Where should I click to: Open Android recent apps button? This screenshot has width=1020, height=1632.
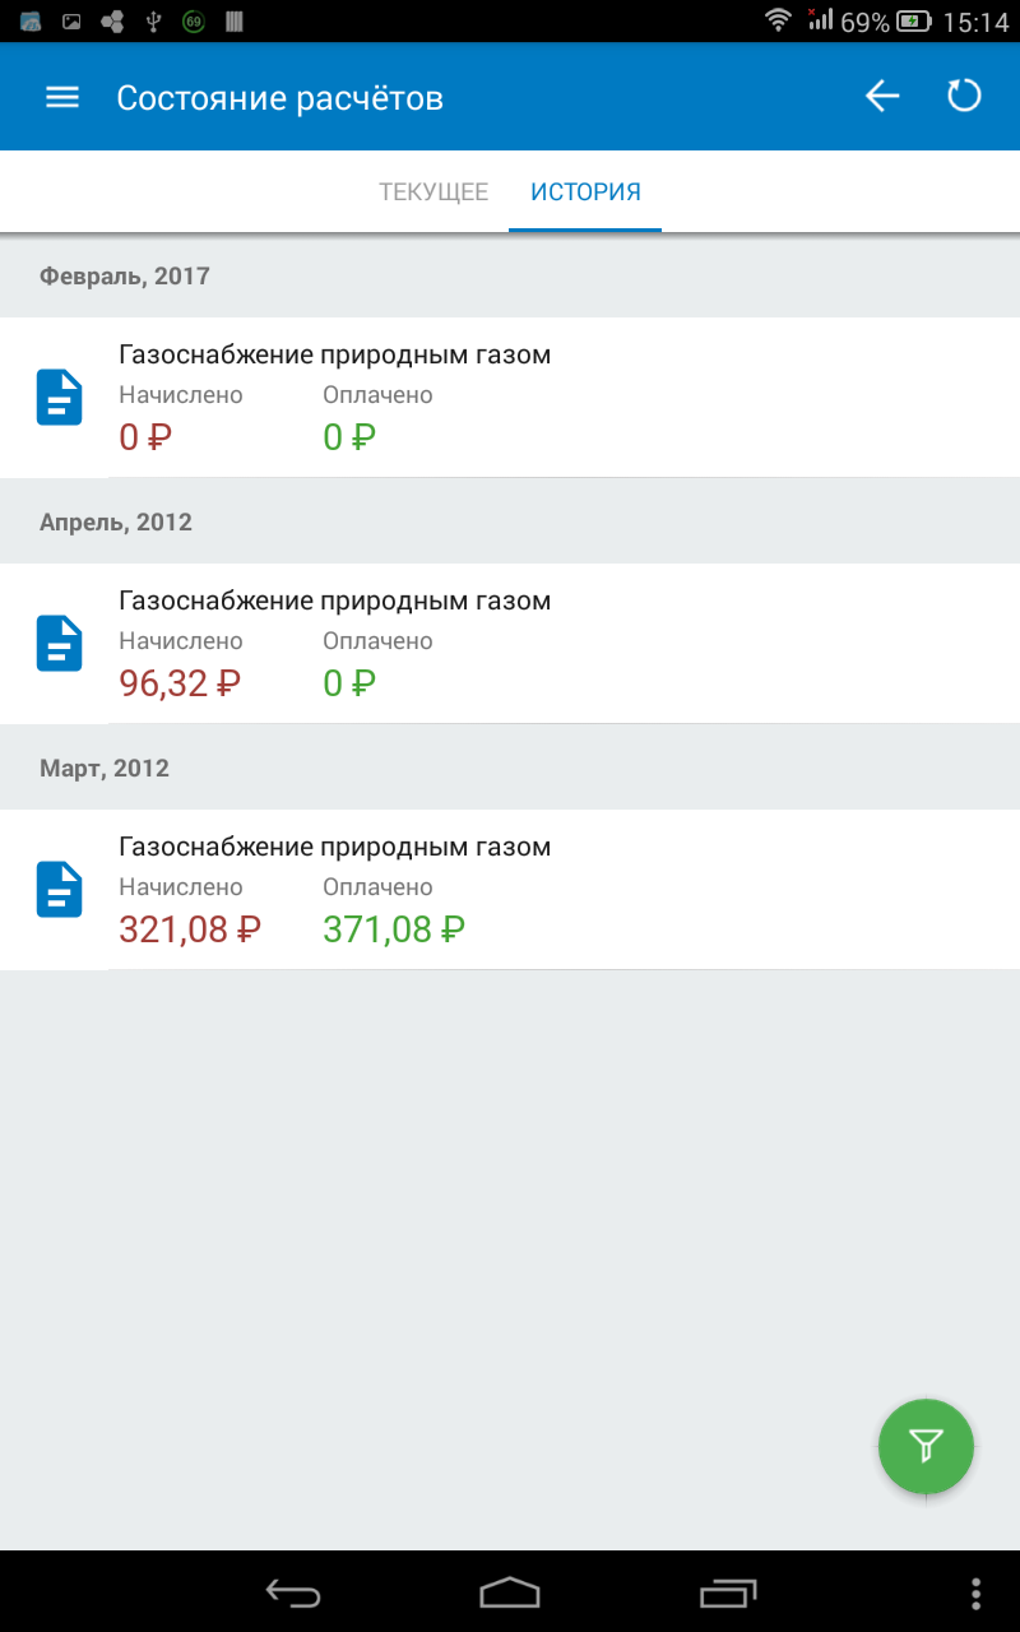728,1592
